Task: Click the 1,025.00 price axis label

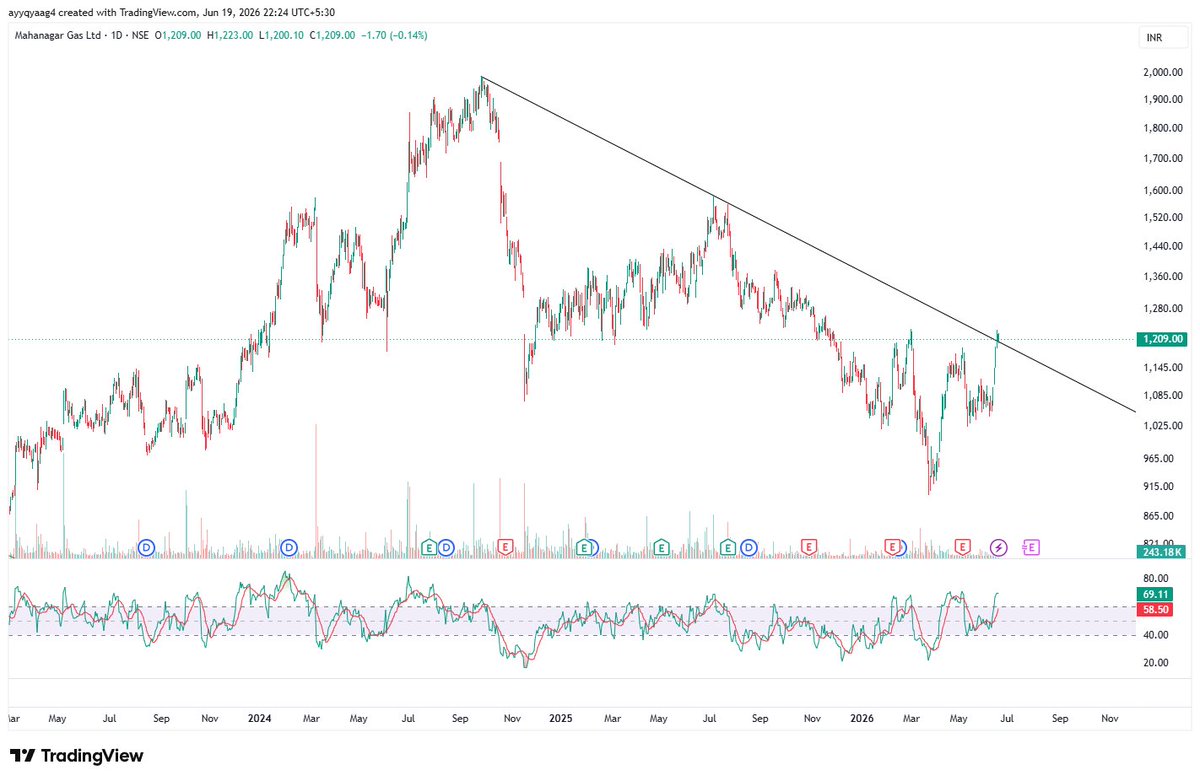Action: (1163, 425)
